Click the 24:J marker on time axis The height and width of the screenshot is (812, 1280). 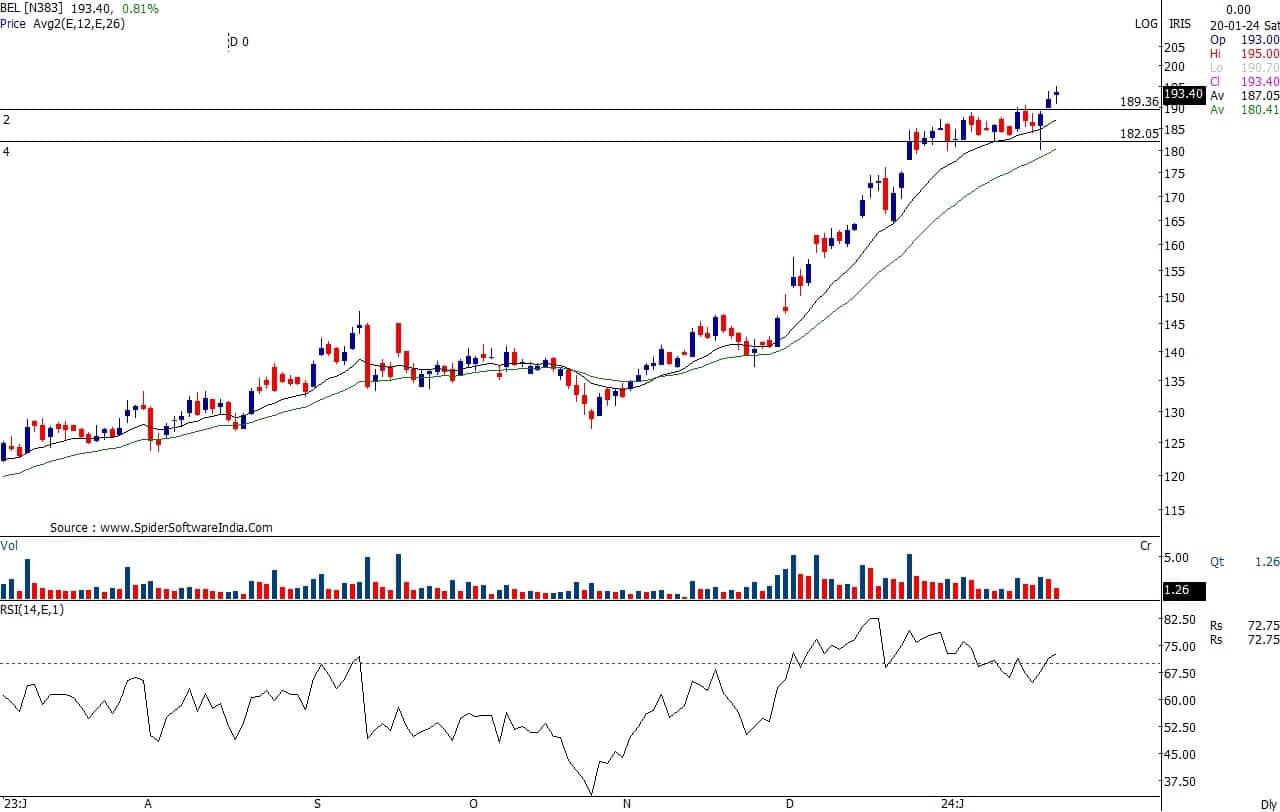tap(952, 803)
